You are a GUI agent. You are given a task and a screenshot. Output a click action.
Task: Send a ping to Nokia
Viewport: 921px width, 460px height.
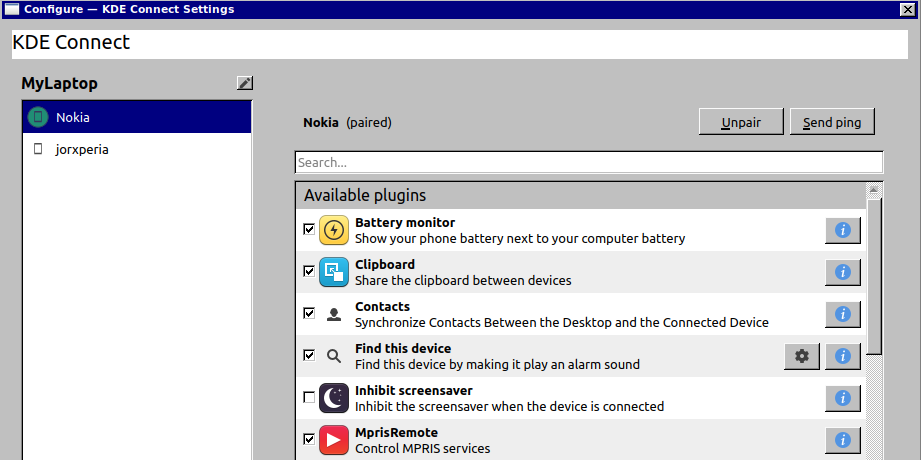[x=832, y=122]
